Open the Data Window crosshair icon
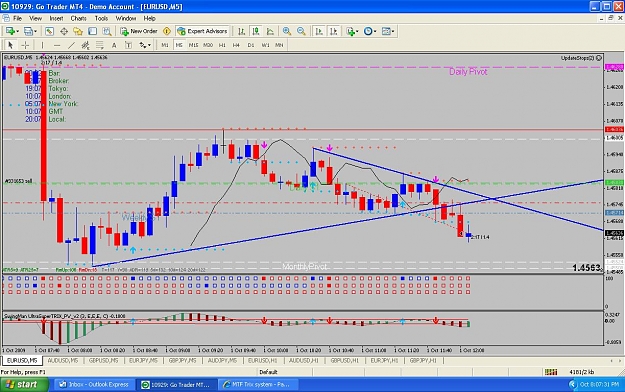This screenshot has width=625, height=392. [x=64, y=31]
